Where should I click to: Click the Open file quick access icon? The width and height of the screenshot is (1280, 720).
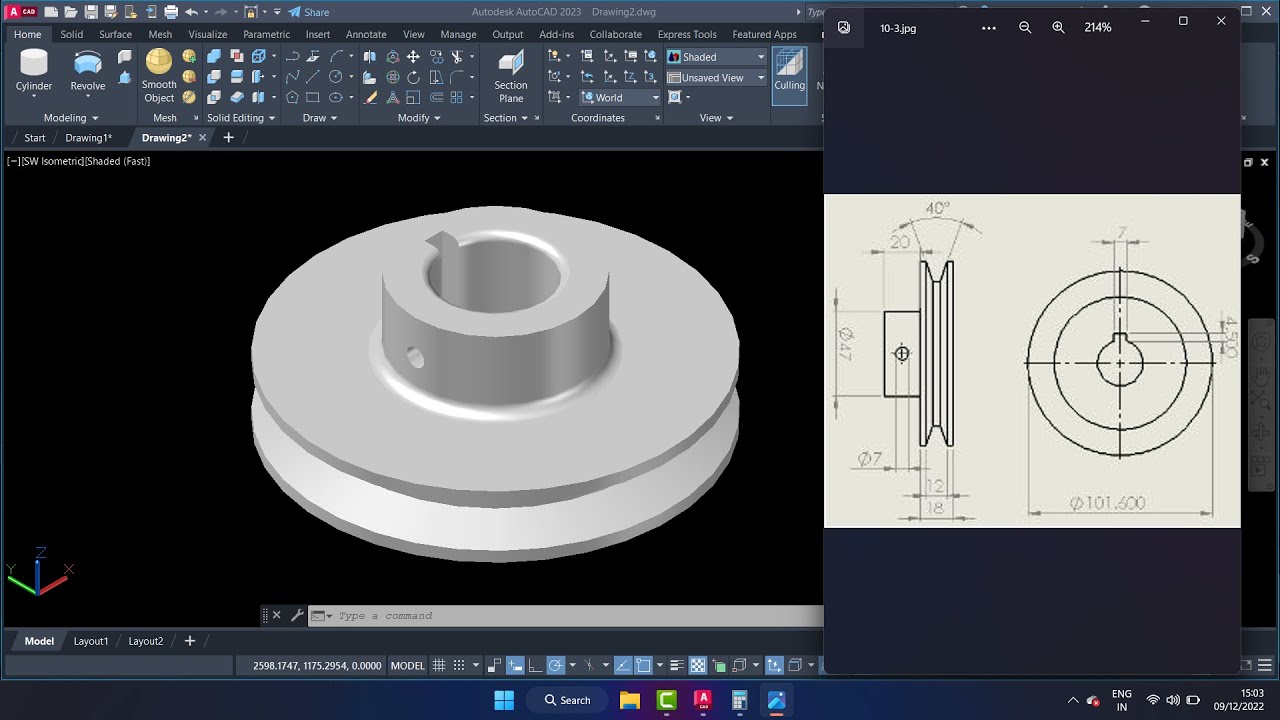[70, 12]
